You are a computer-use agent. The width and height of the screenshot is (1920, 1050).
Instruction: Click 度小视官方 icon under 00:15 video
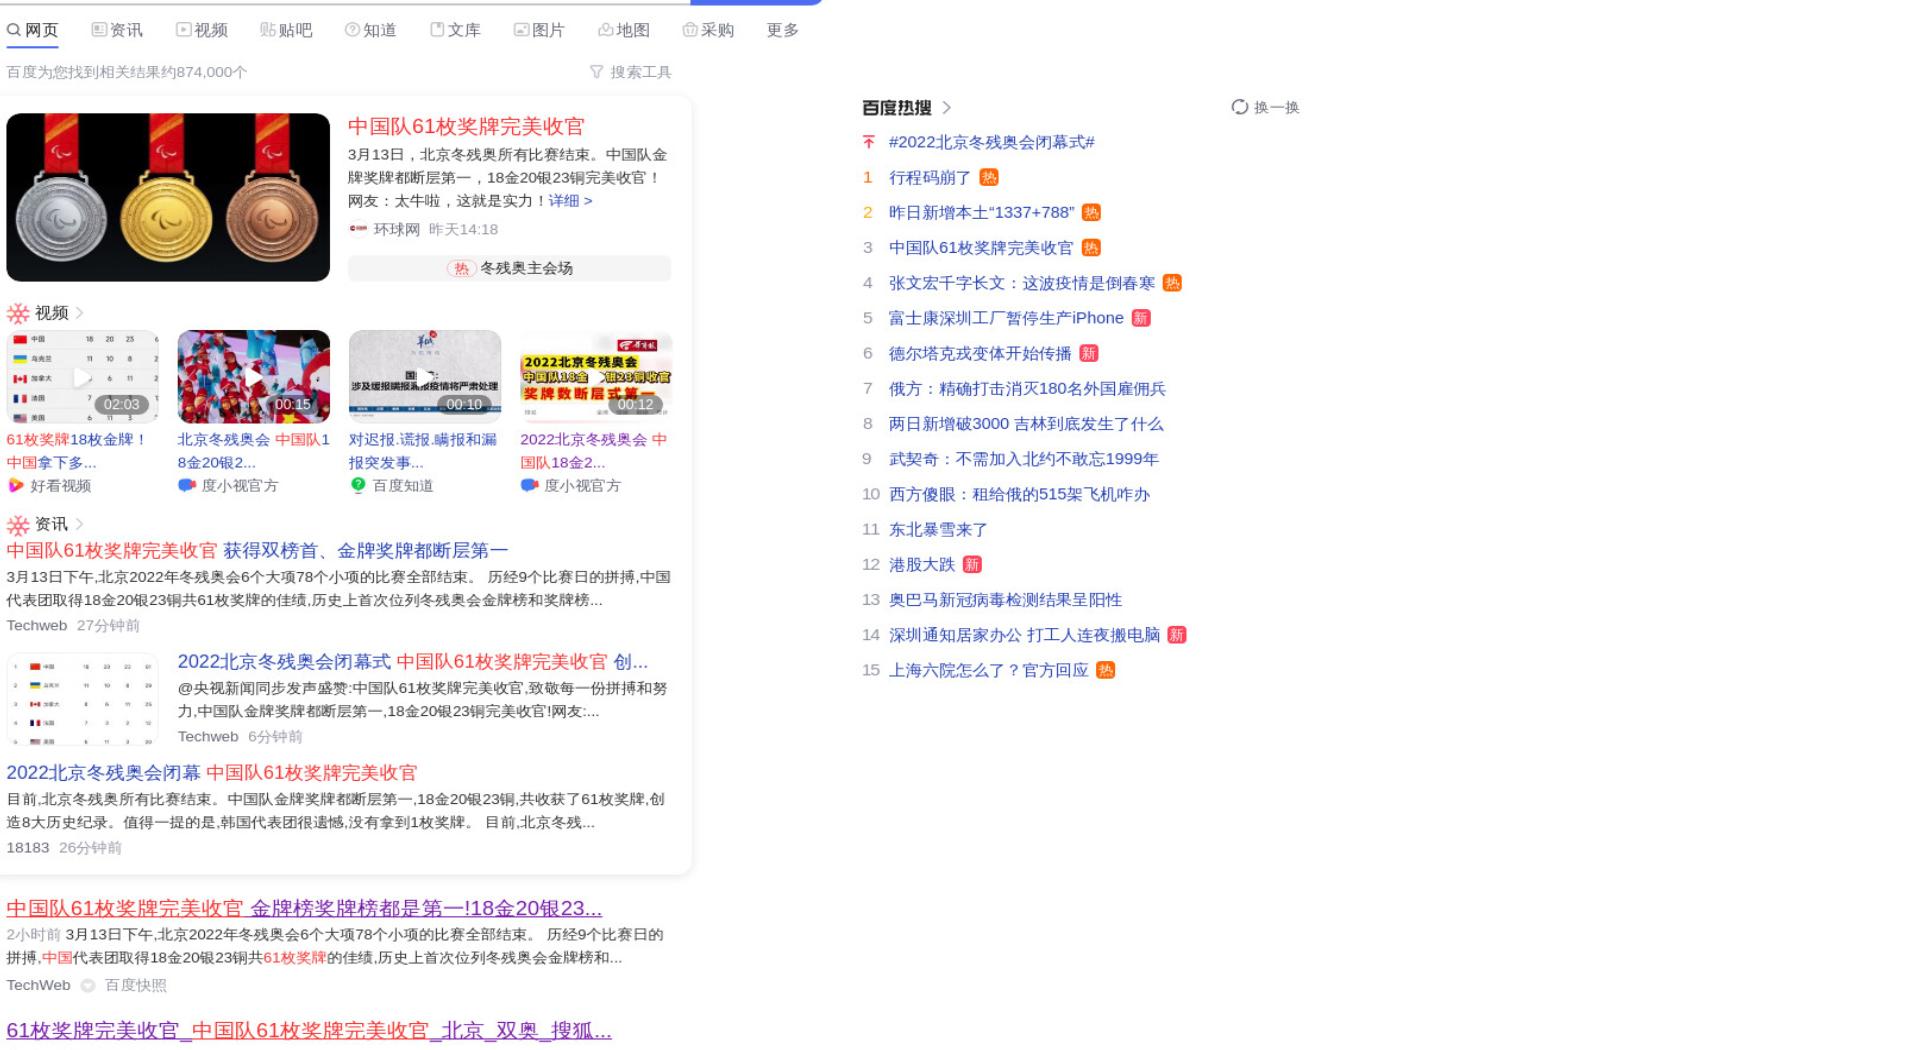click(186, 485)
